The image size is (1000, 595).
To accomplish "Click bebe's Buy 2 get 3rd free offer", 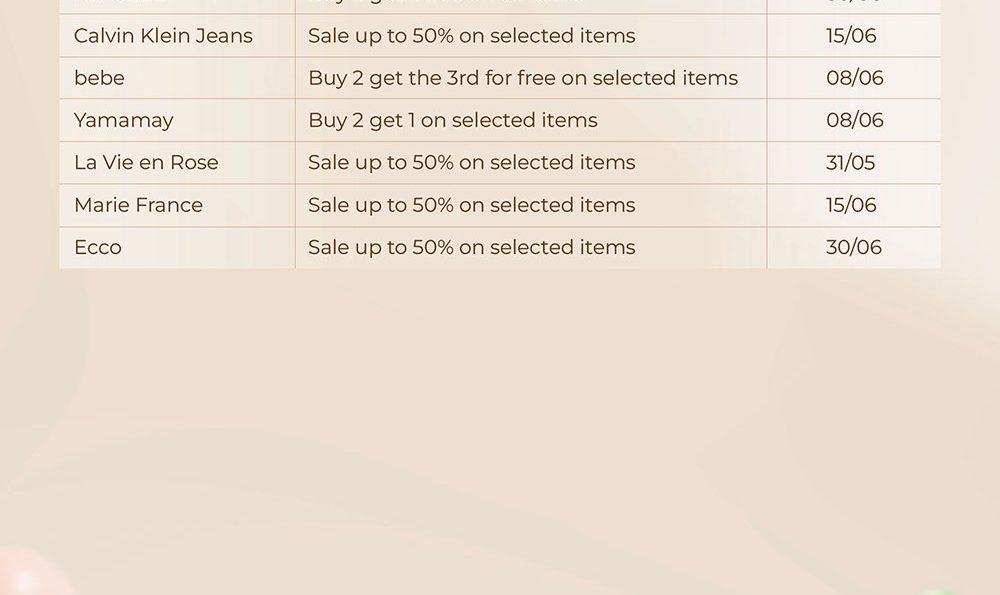I will pos(523,78).
